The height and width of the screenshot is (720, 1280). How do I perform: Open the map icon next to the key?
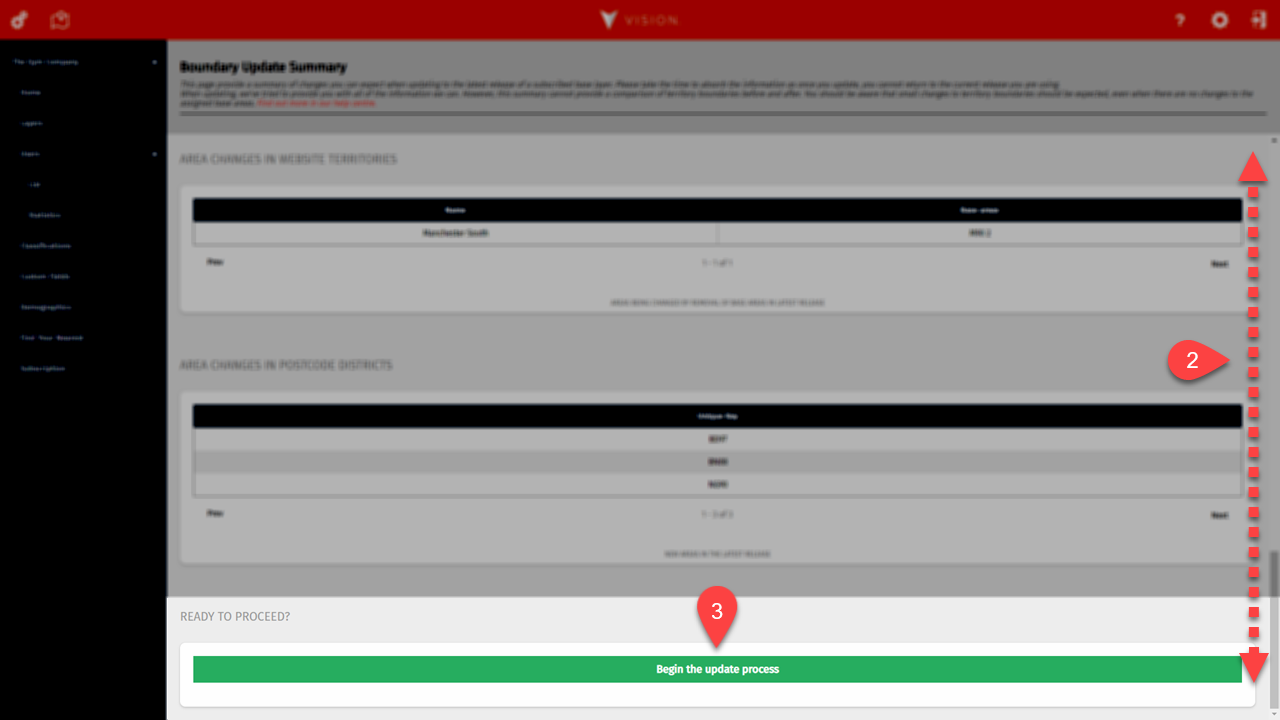pyautogui.click(x=61, y=20)
